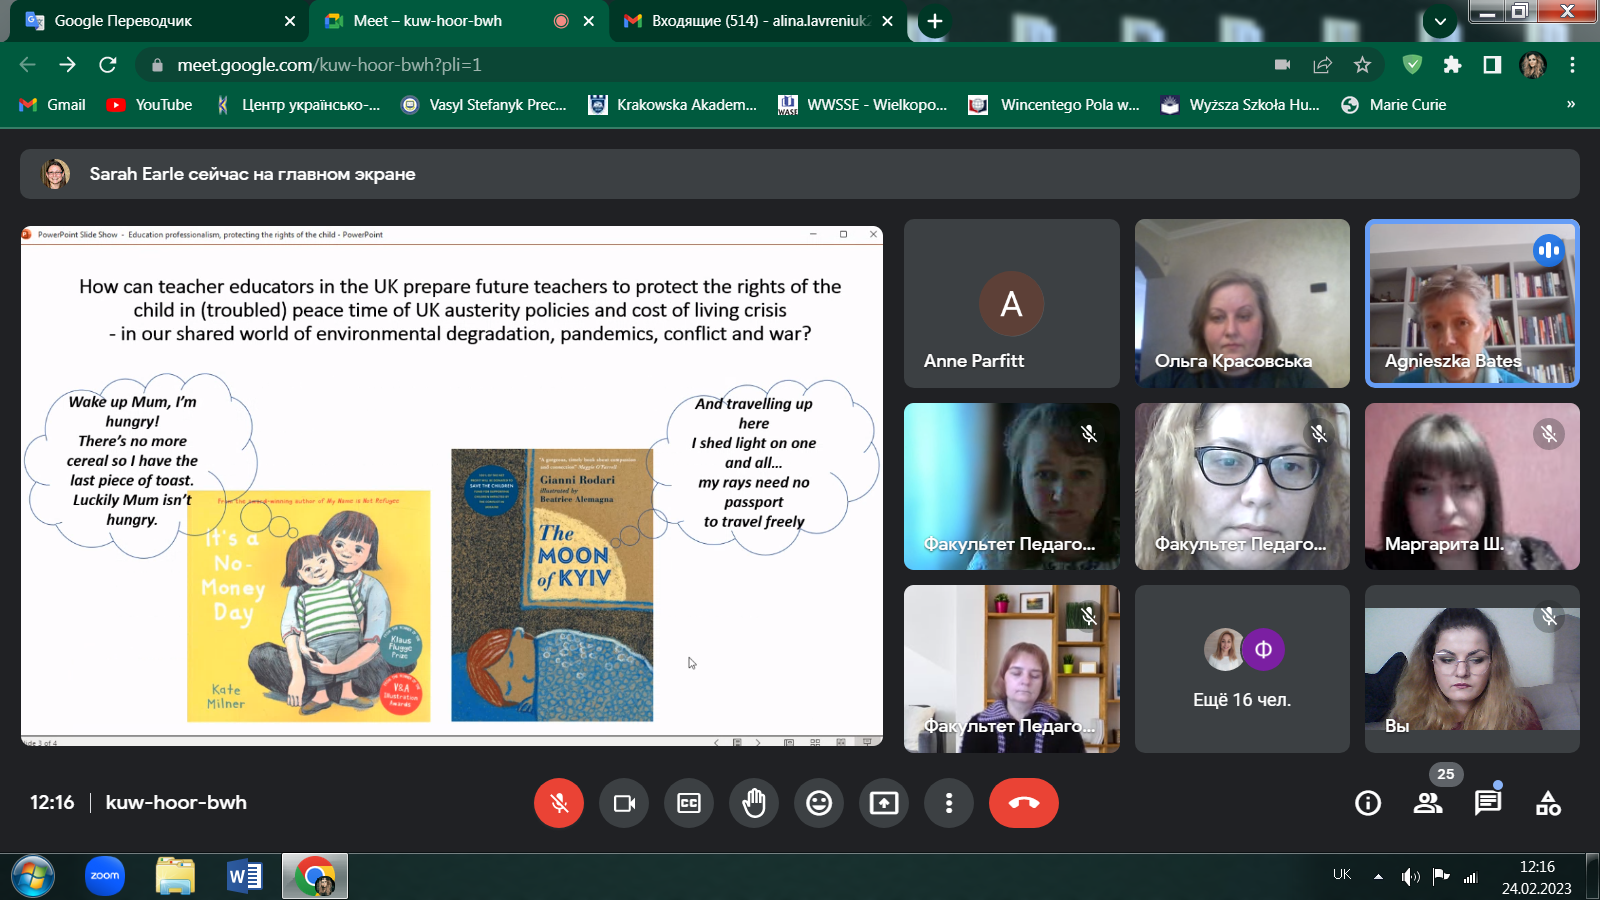
Task: Unmute the microphone in Meet
Action: tap(559, 803)
